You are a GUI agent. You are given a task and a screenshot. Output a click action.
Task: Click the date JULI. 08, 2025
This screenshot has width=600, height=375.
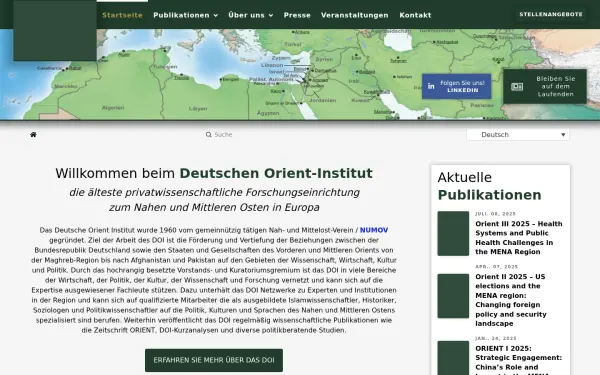pyautogui.click(x=496, y=214)
